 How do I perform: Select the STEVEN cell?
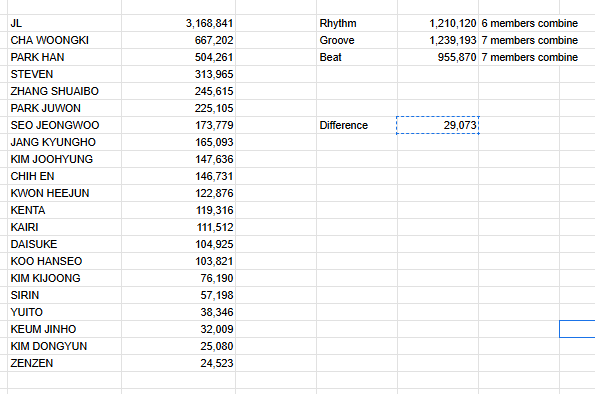click(x=65, y=74)
